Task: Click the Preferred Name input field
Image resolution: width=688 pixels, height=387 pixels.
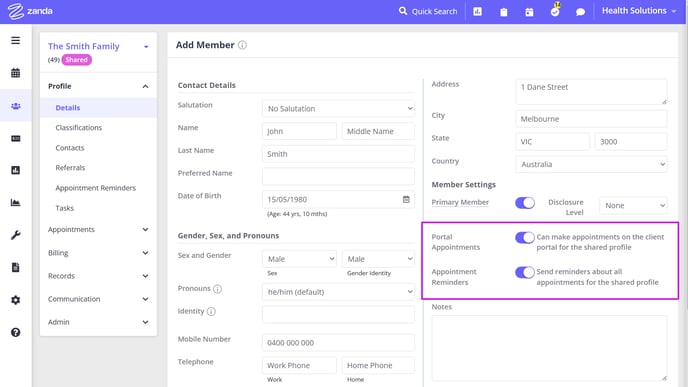Action: (x=338, y=176)
